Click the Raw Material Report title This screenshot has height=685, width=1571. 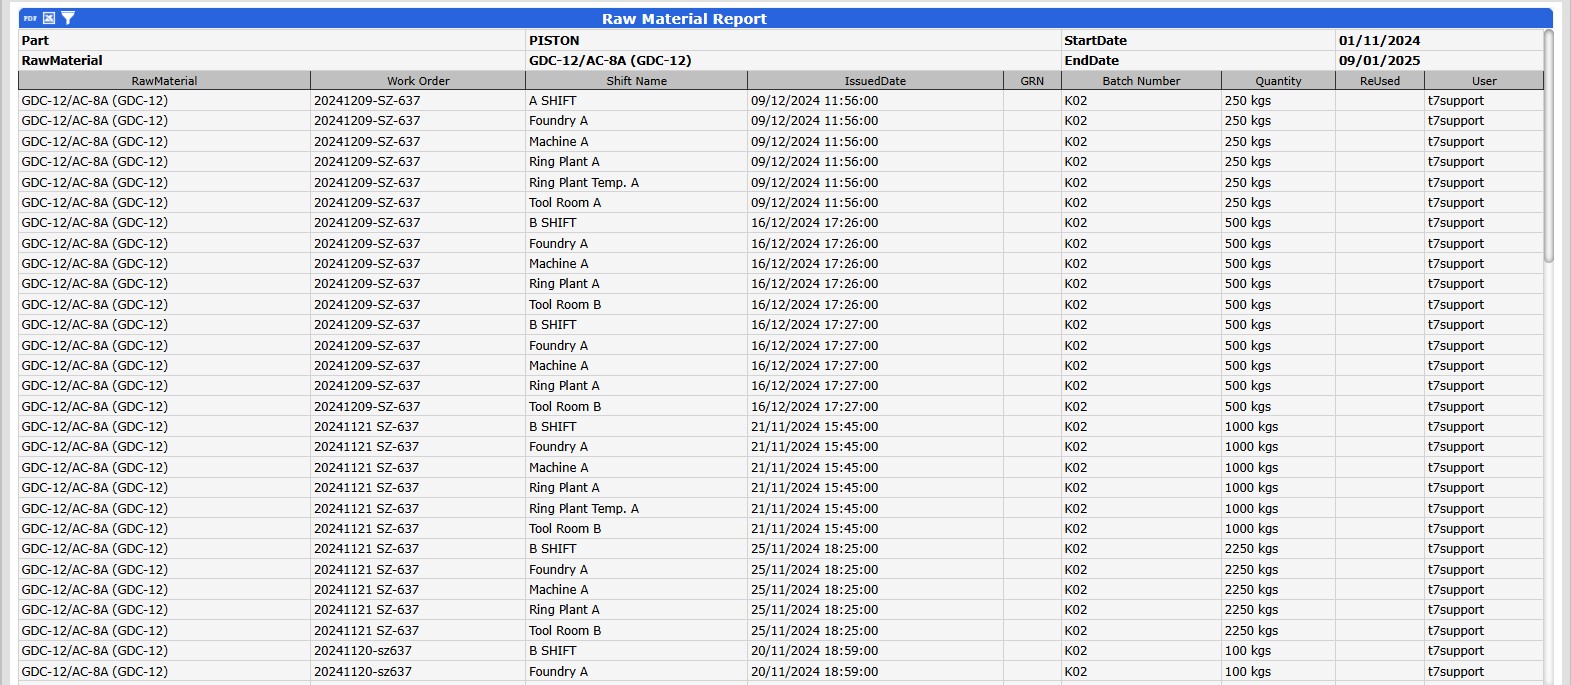tap(684, 19)
